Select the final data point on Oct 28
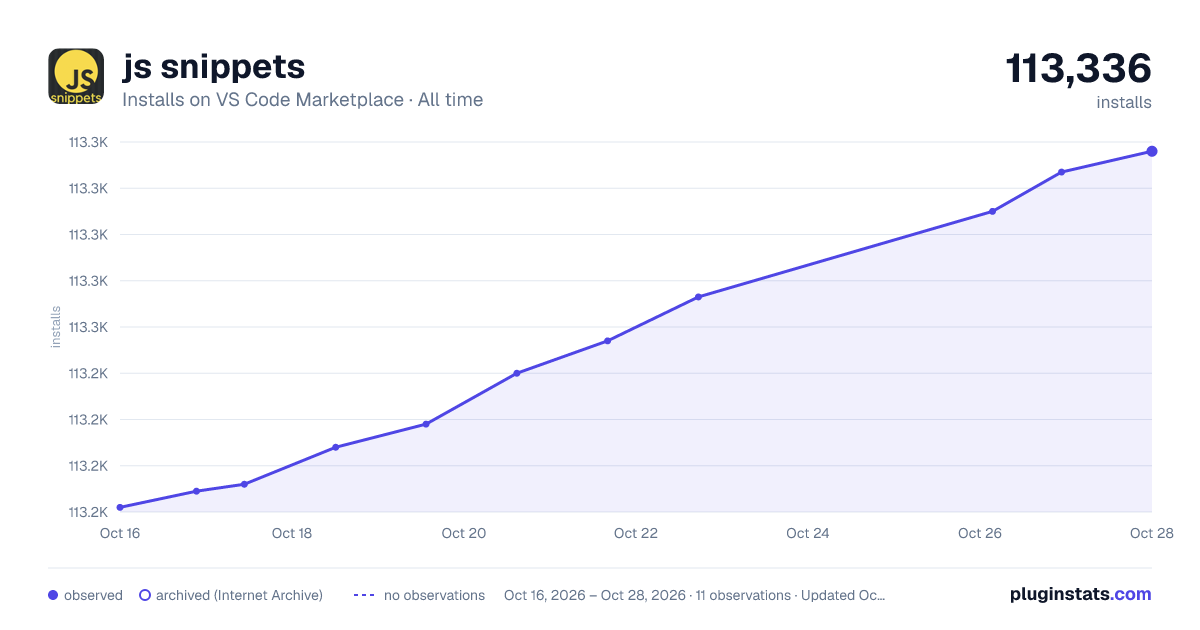1200x630 pixels. coord(1152,151)
